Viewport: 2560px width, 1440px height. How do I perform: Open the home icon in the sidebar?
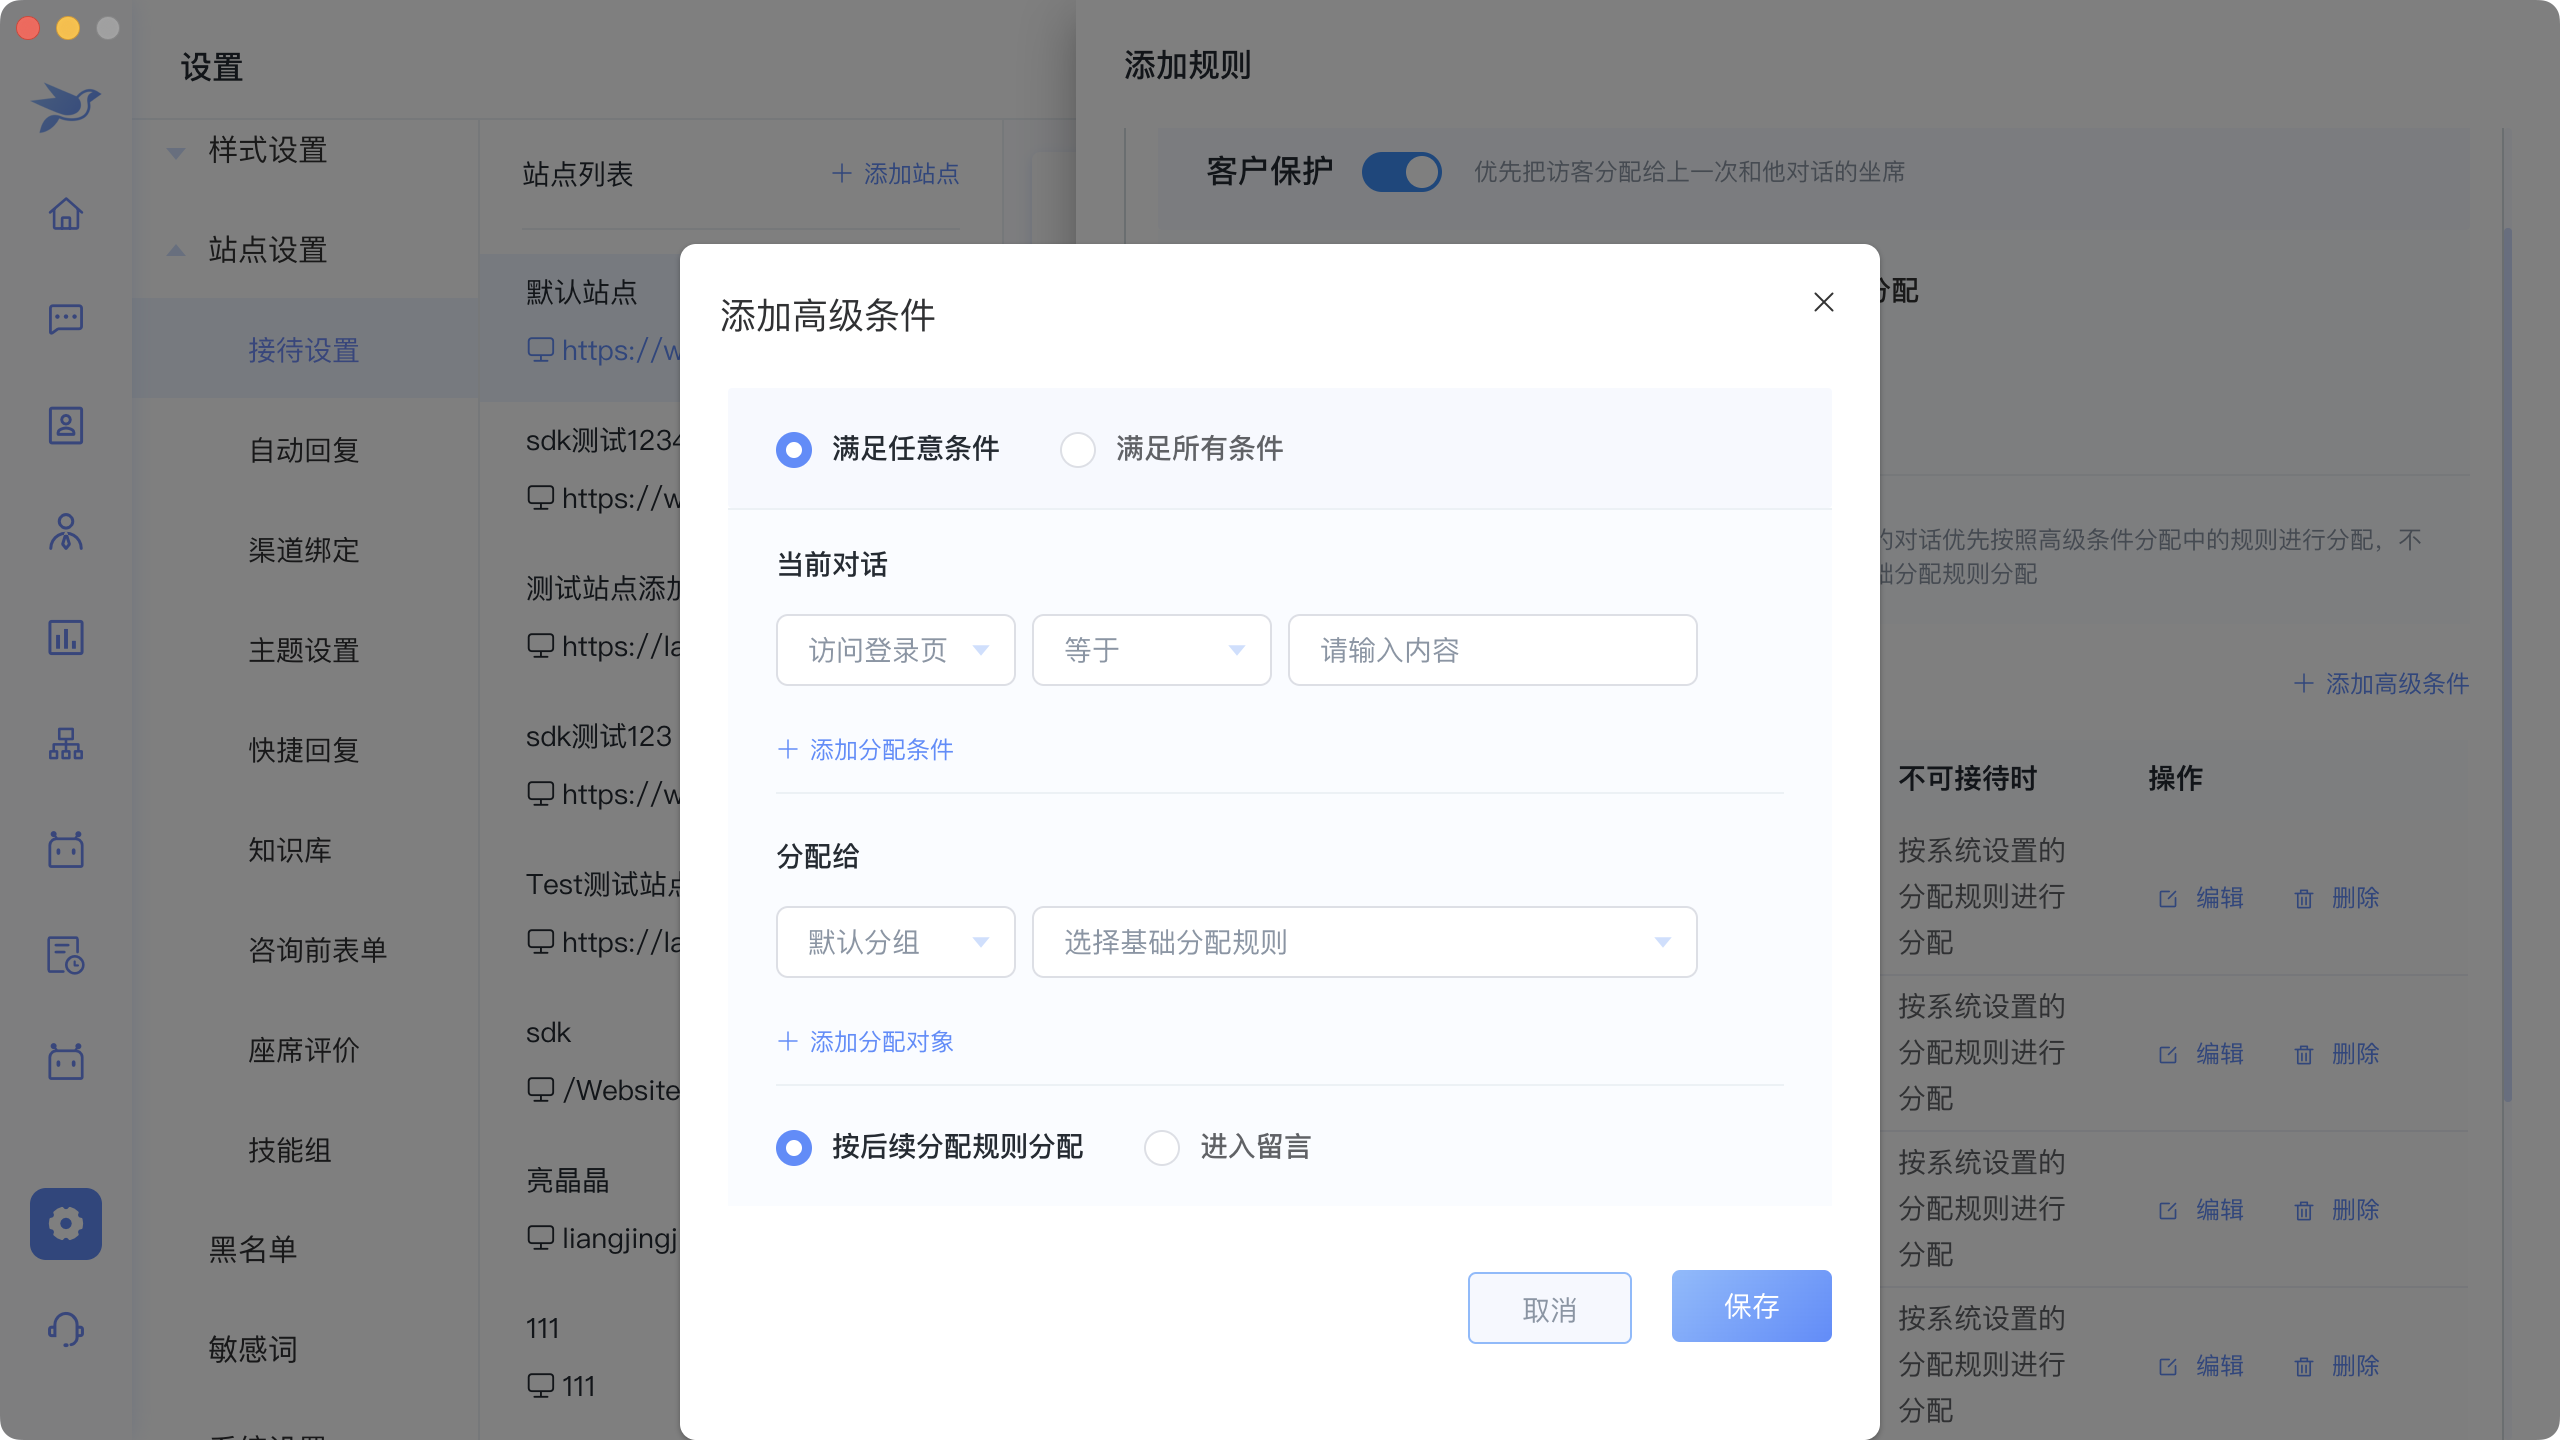click(66, 213)
